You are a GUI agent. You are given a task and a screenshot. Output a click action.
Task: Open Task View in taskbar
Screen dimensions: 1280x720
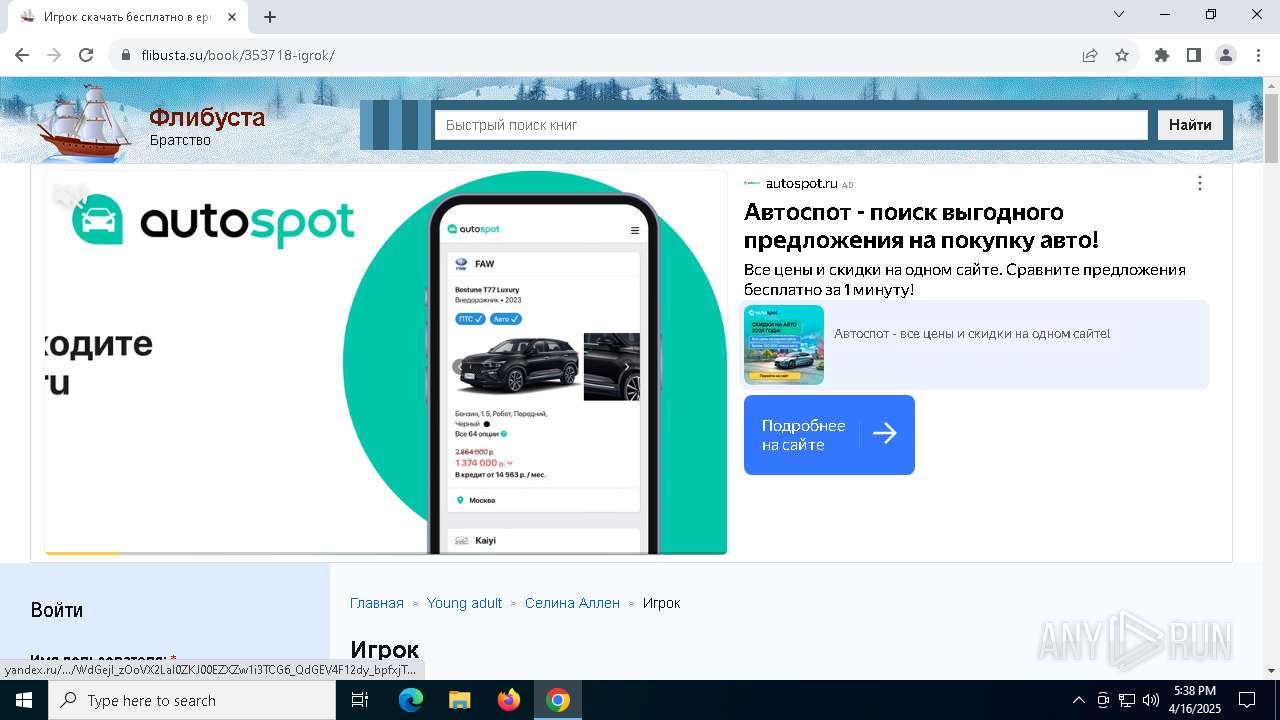point(360,700)
